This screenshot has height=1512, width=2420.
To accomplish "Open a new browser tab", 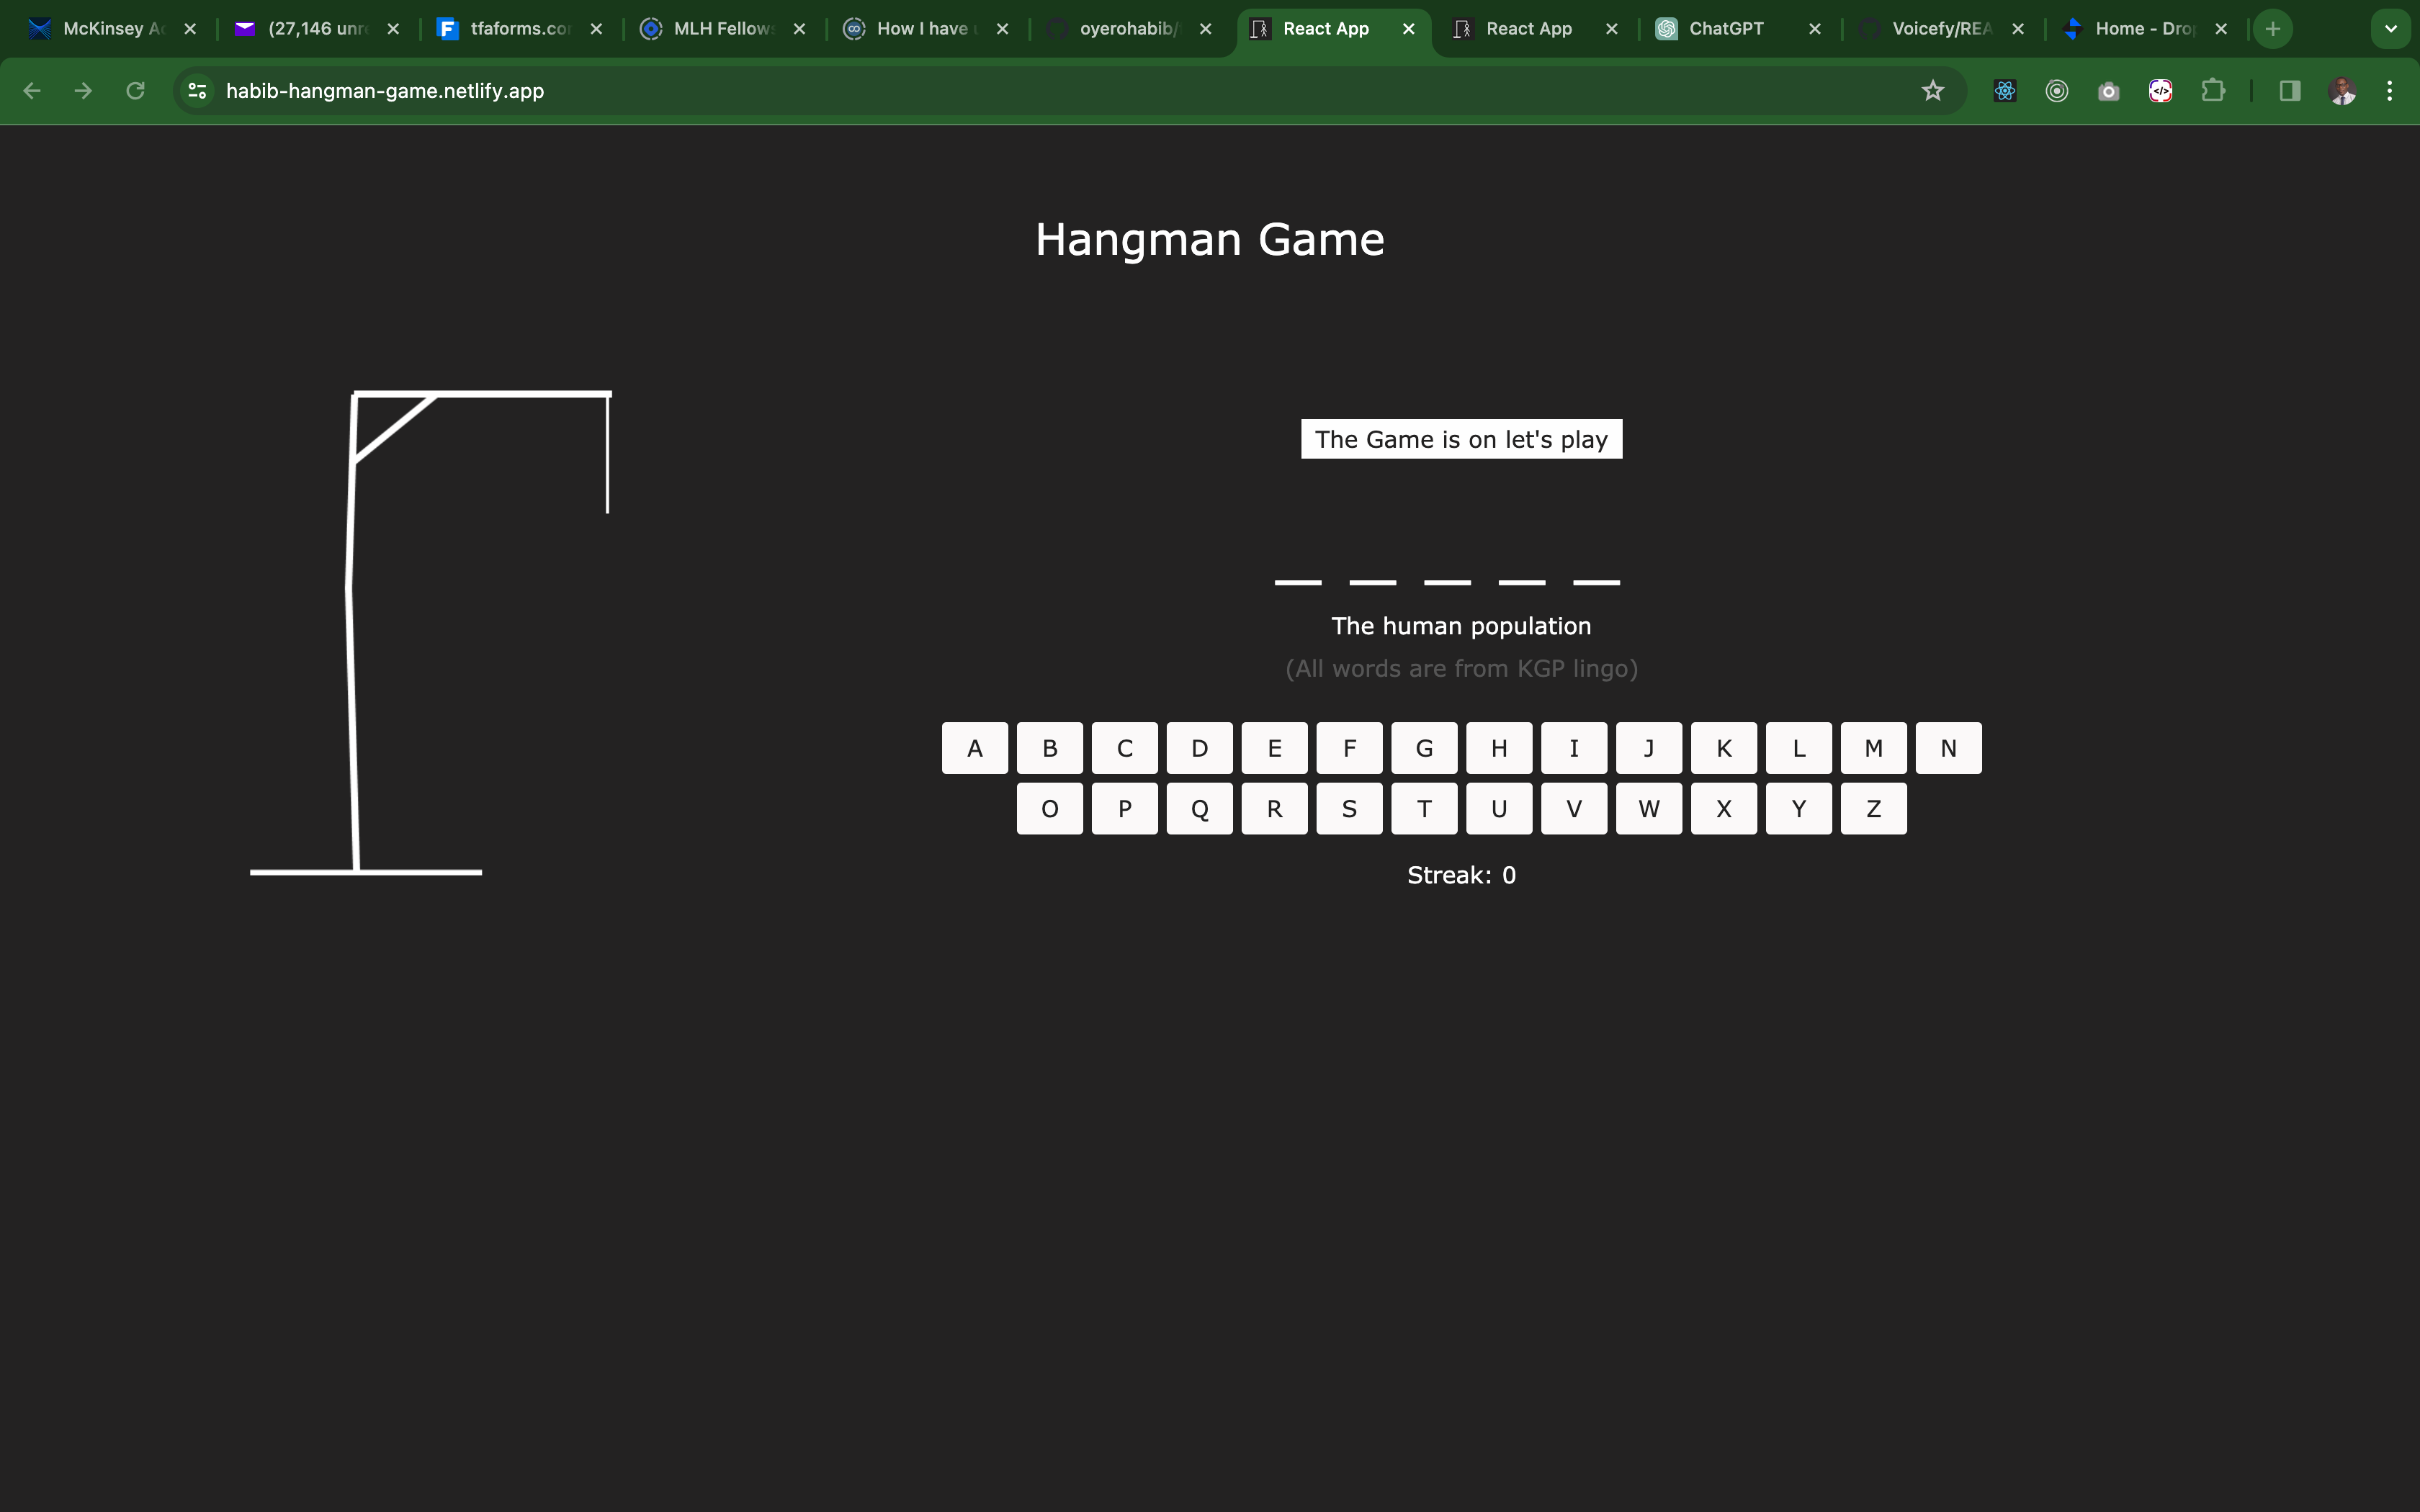I will click(x=2272, y=29).
